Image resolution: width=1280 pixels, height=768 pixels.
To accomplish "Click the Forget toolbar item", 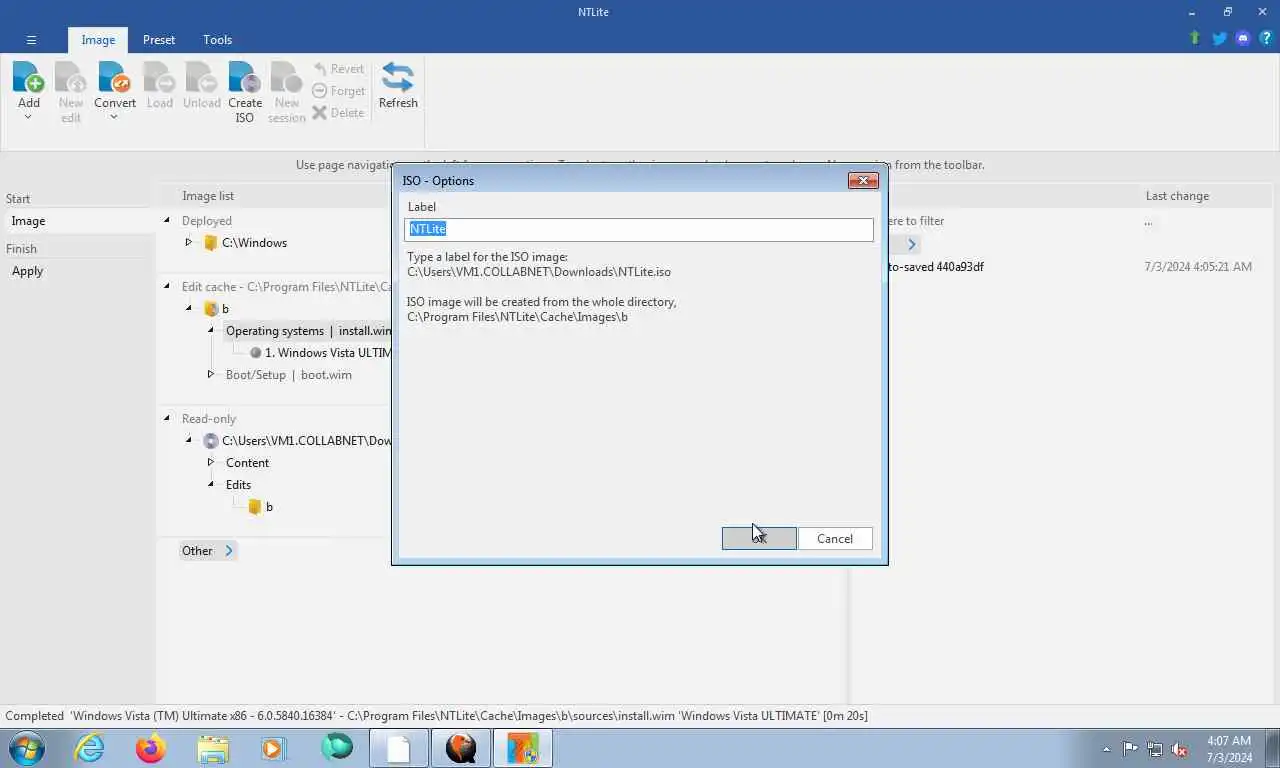I will point(338,91).
